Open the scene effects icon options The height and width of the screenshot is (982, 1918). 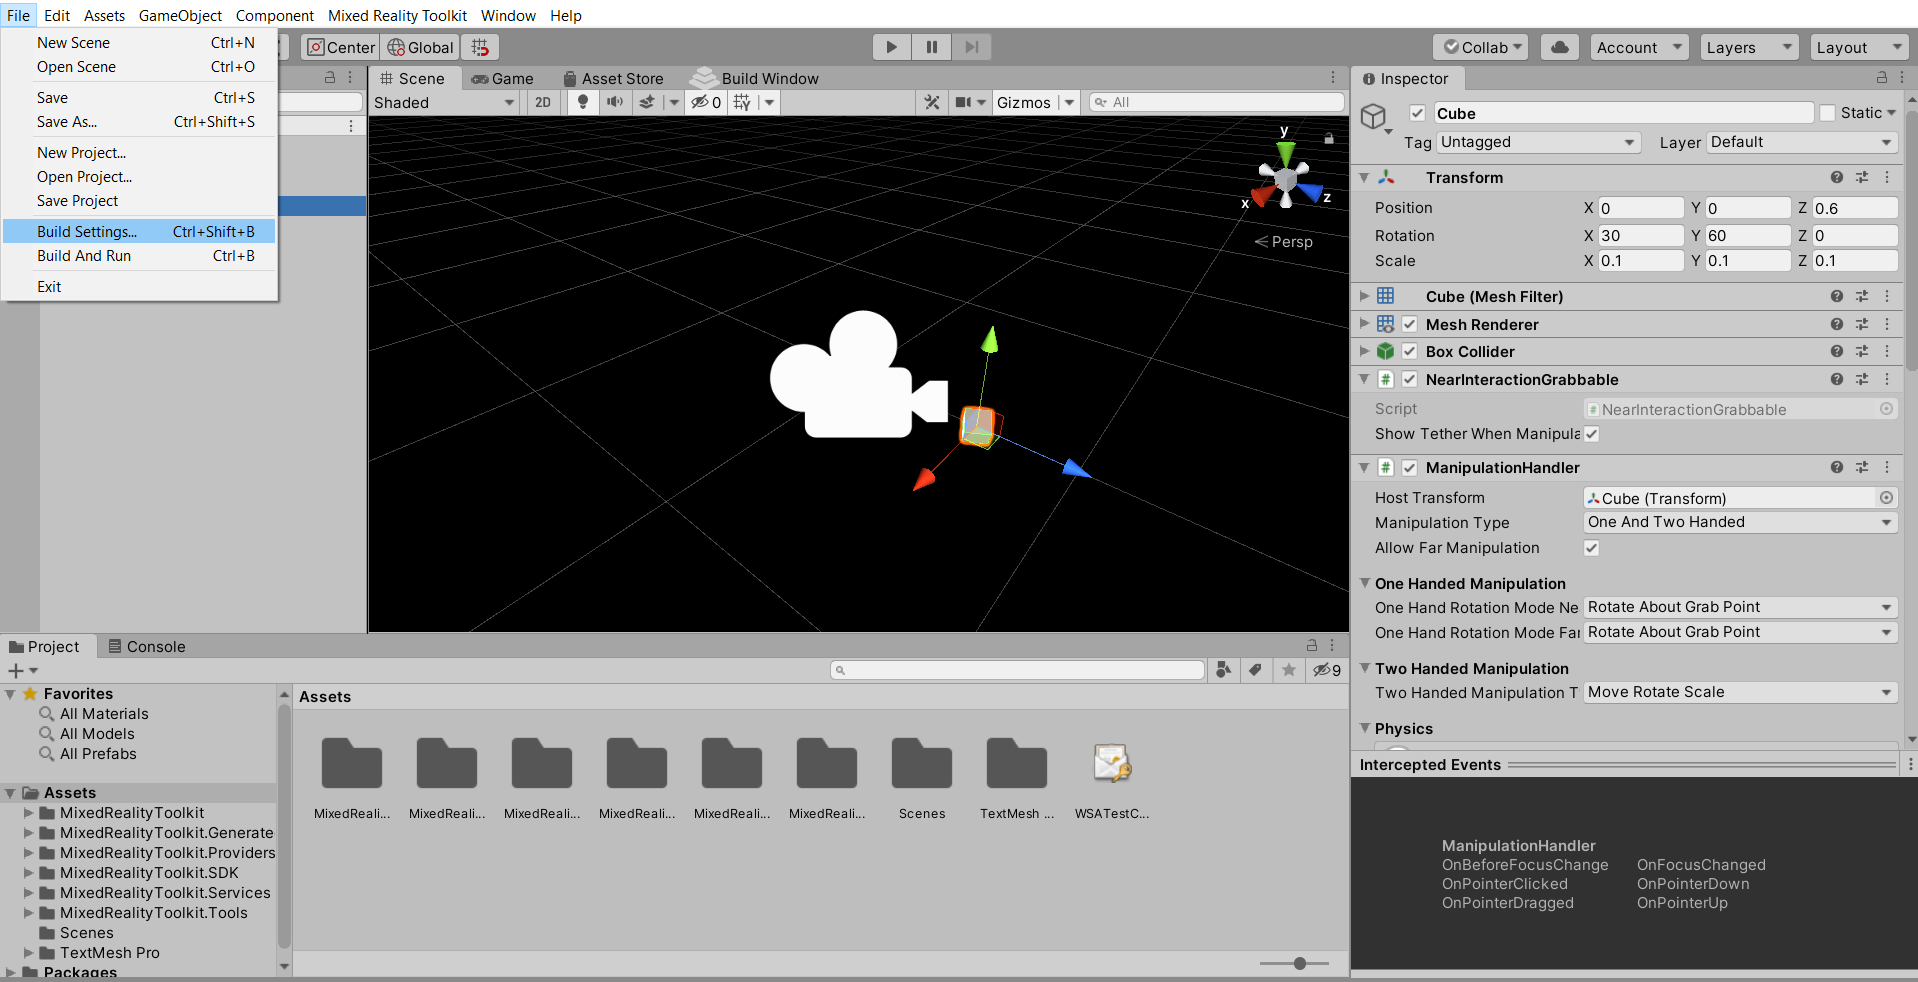pos(647,102)
